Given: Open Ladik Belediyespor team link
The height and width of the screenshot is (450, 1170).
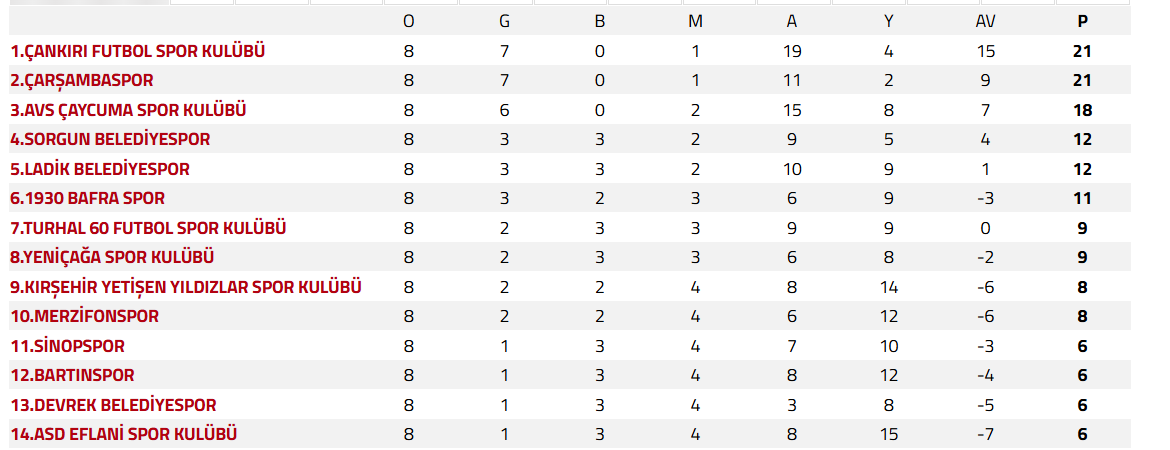Looking at the screenshot, I should click(x=99, y=169).
